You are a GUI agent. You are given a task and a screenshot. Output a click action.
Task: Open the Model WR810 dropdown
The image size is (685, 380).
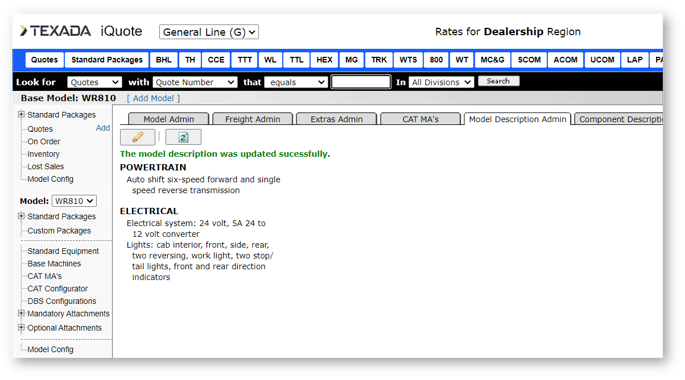[x=74, y=201]
